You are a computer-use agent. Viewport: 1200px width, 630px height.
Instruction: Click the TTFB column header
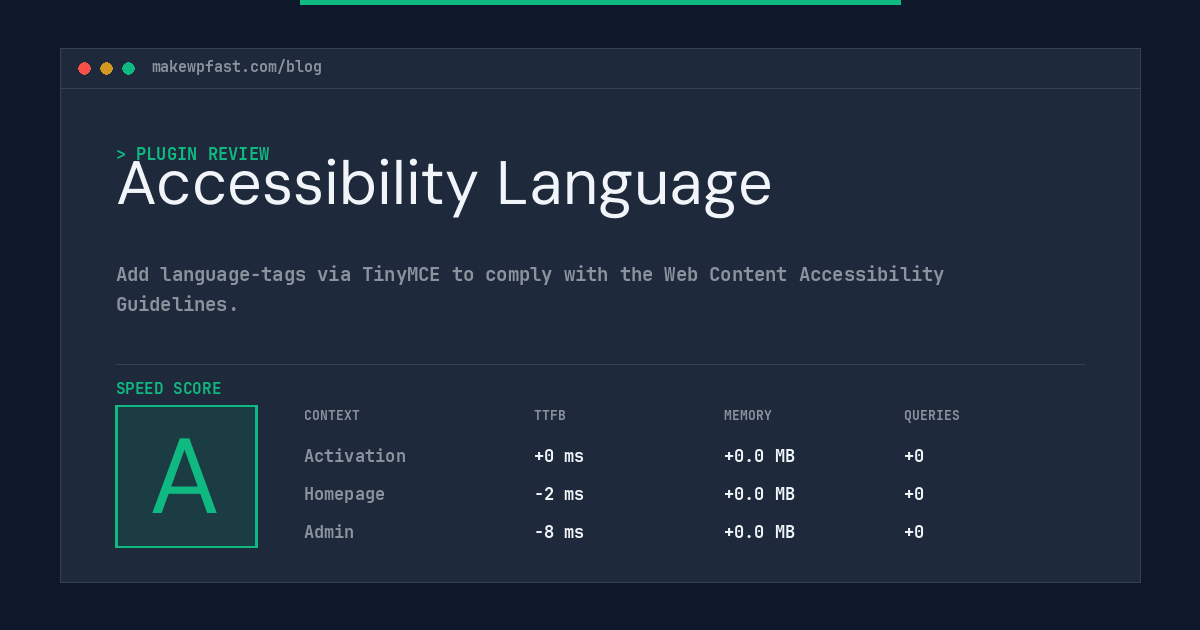click(x=550, y=415)
